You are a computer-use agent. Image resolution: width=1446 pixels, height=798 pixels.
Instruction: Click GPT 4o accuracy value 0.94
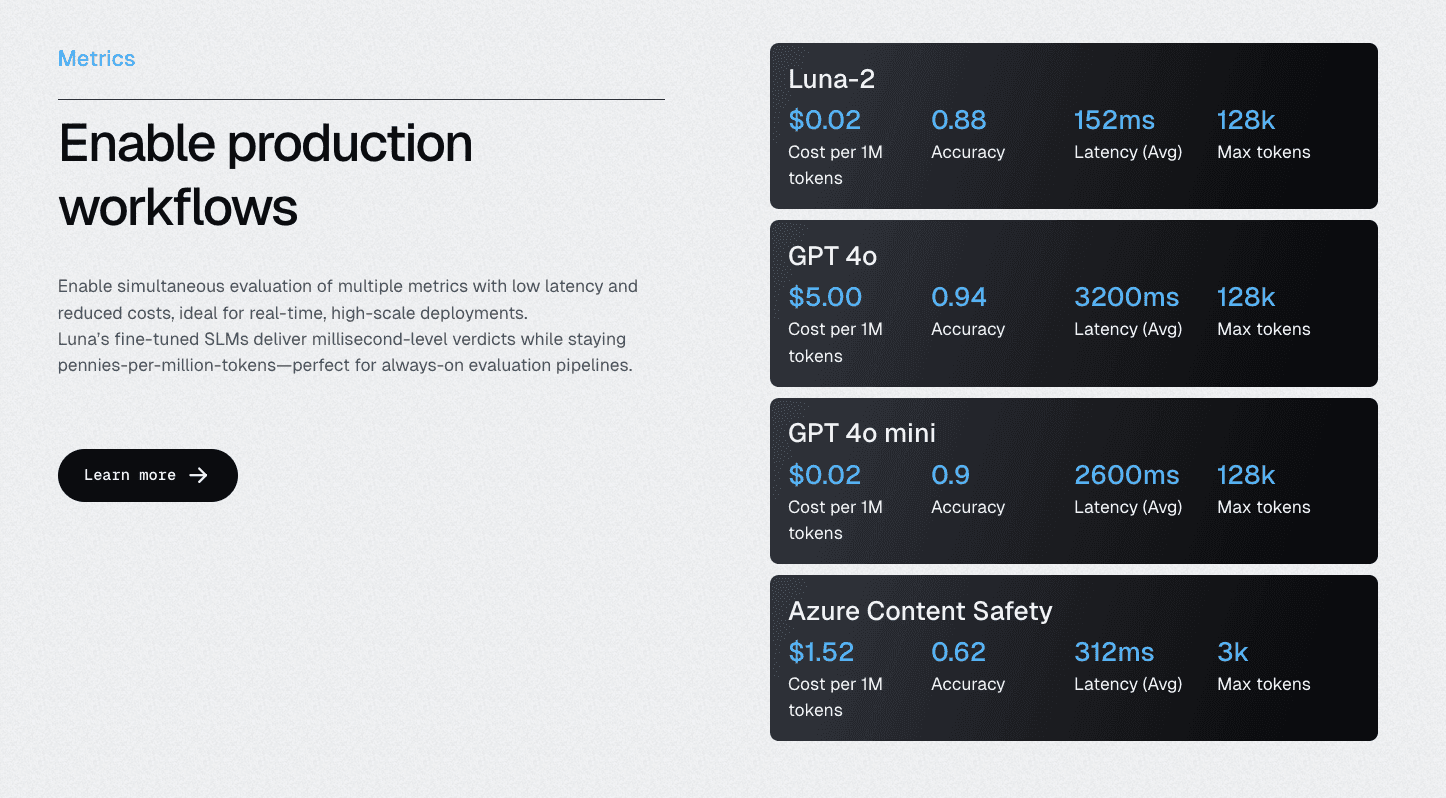pyautogui.click(x=958, y=297)
